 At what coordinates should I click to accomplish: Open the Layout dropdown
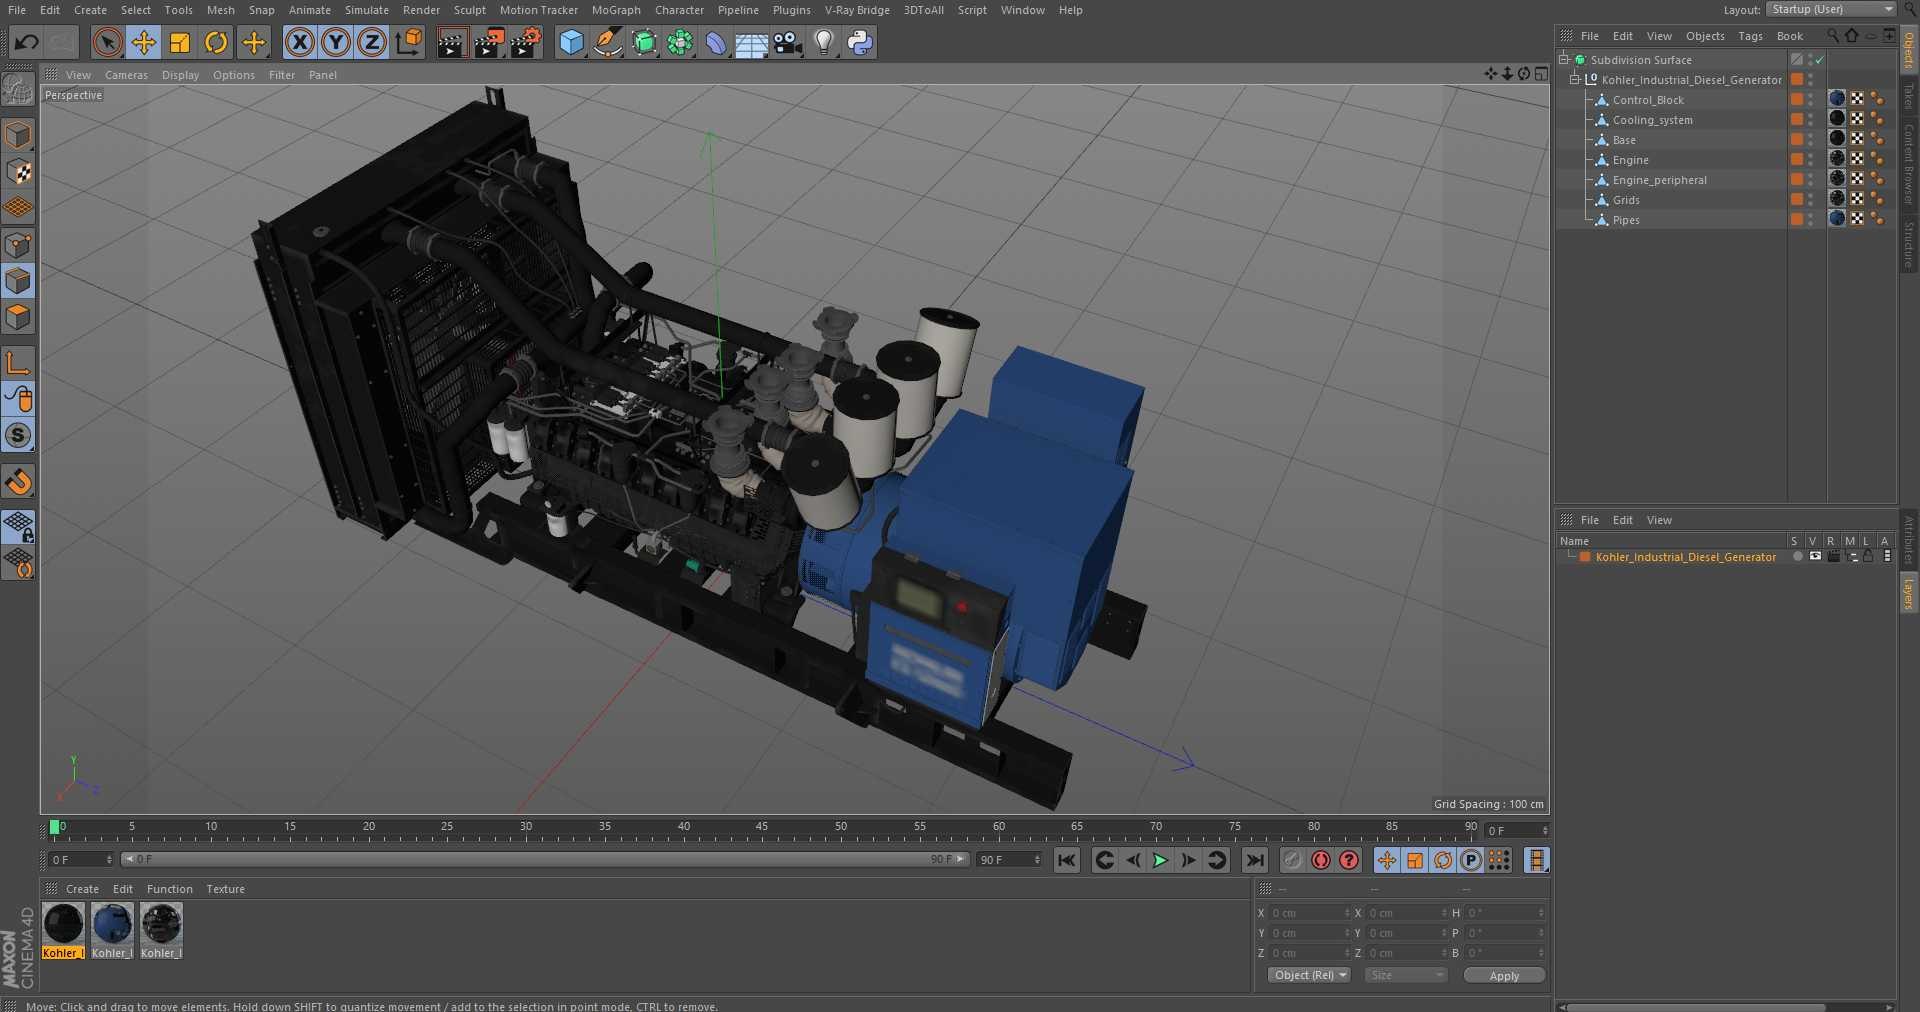(1831, 9)
